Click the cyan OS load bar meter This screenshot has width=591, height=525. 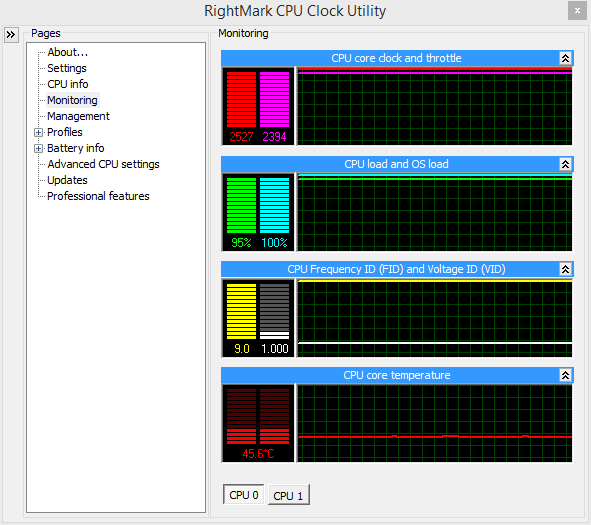[274, 206]
